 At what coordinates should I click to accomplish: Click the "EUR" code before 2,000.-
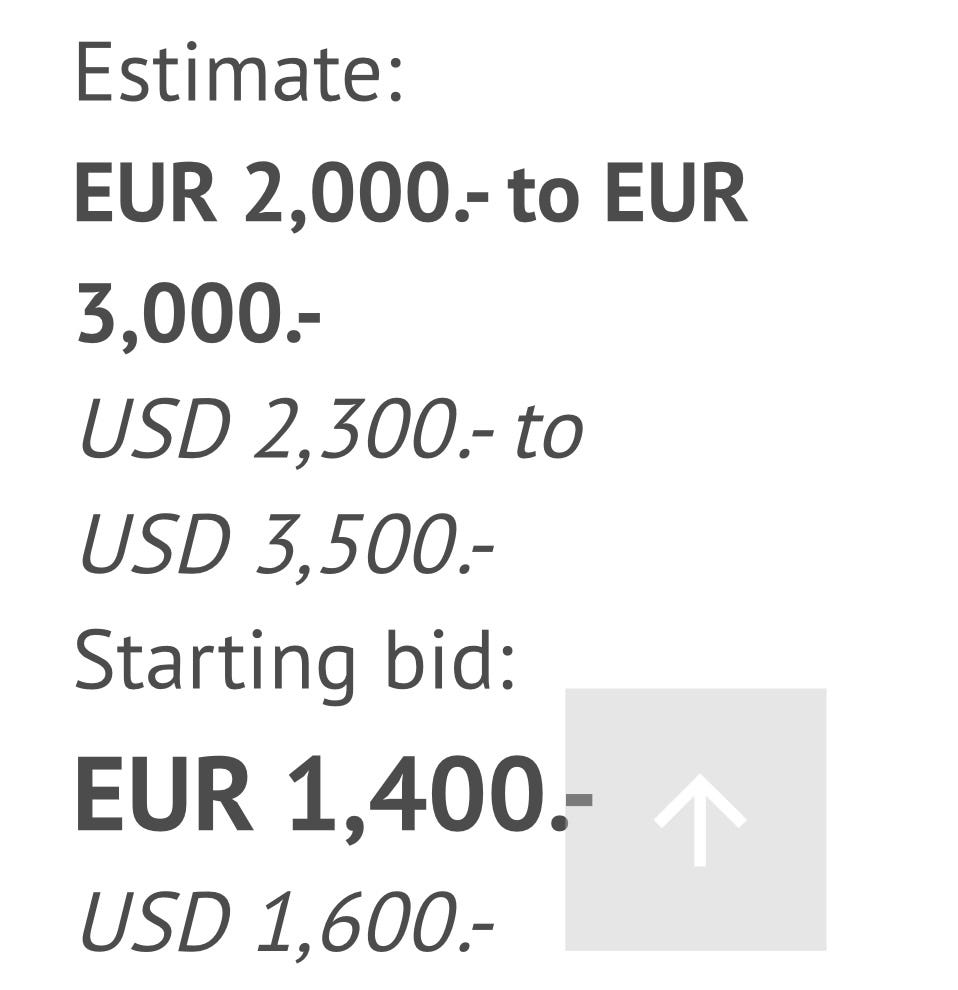pos(146,194)
